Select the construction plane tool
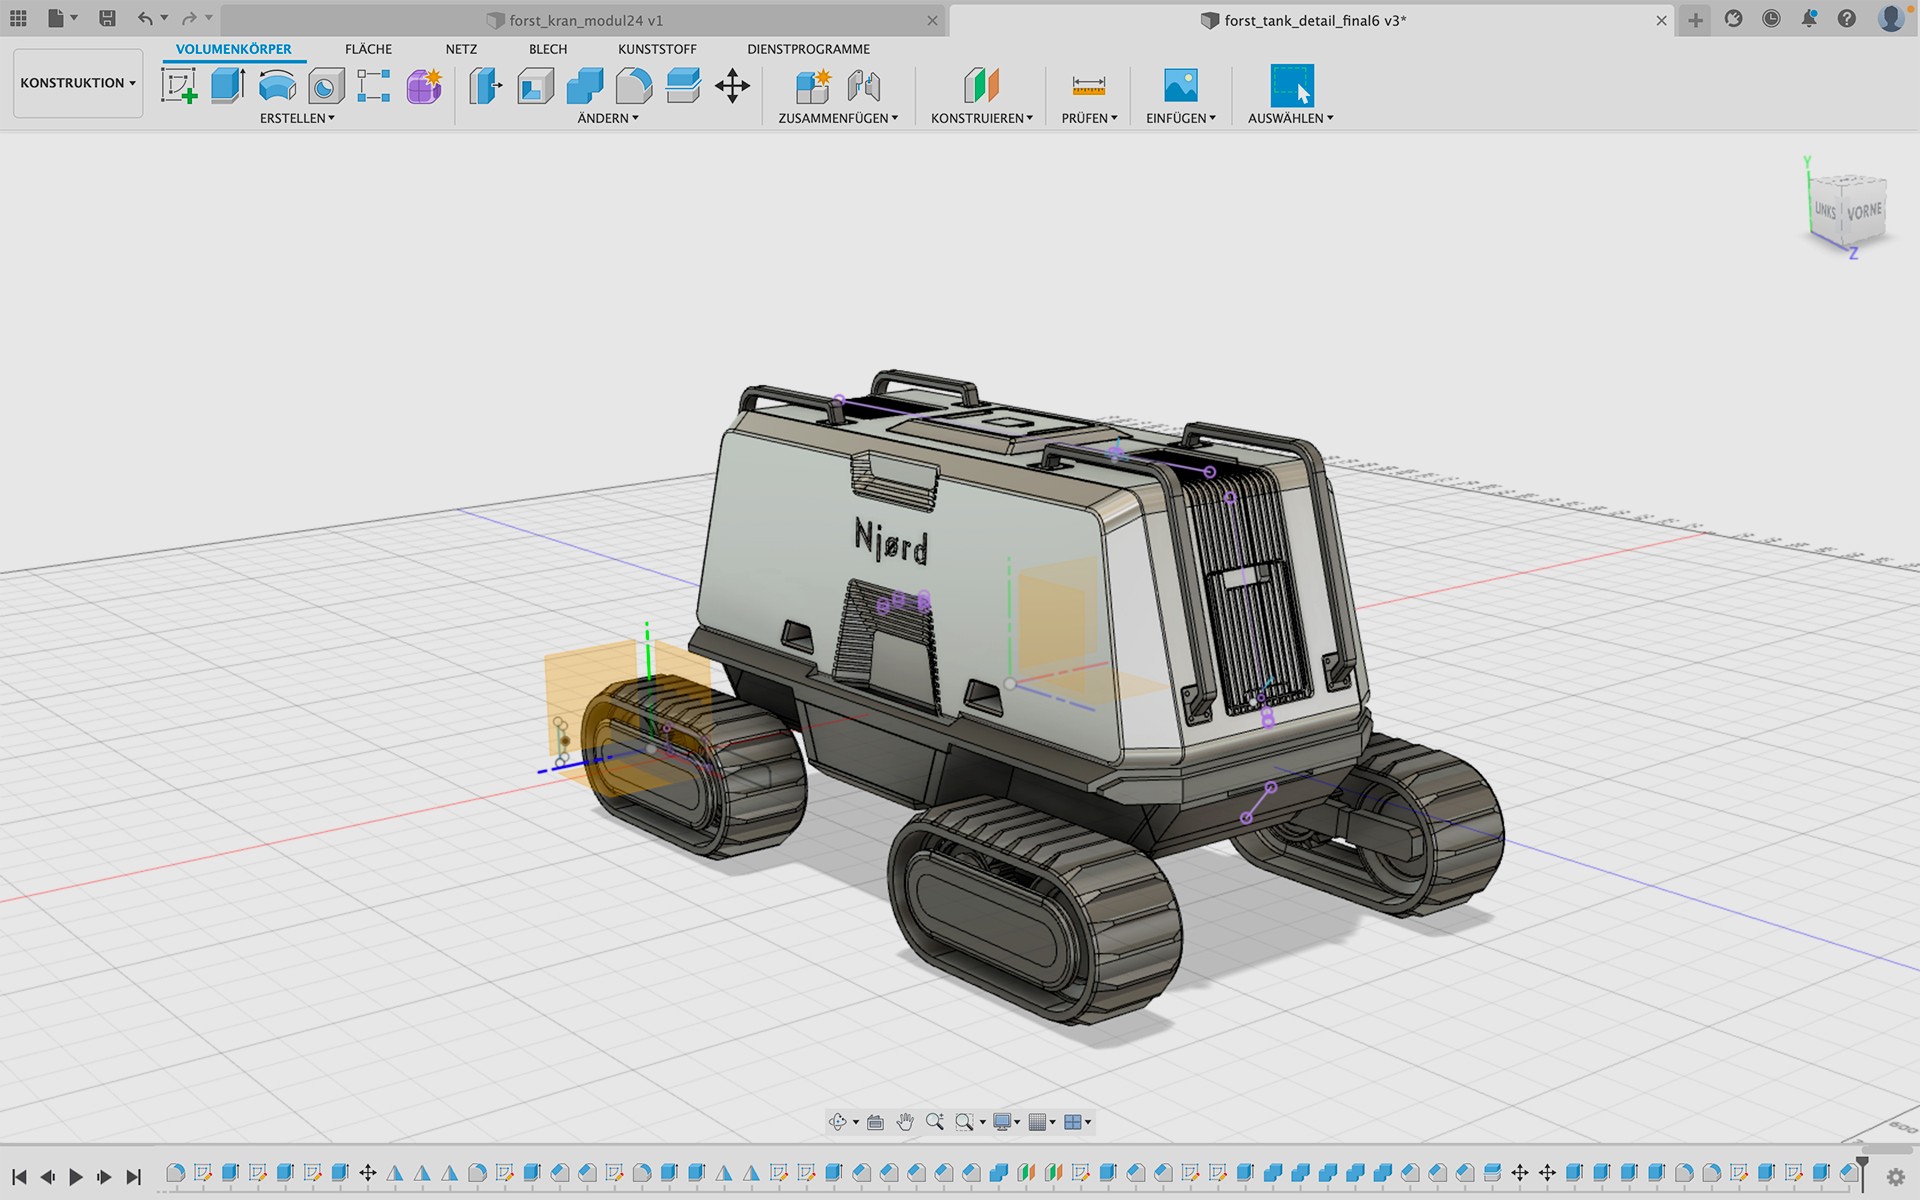This screenshot has height=1200, width=1920. [981, 86]
